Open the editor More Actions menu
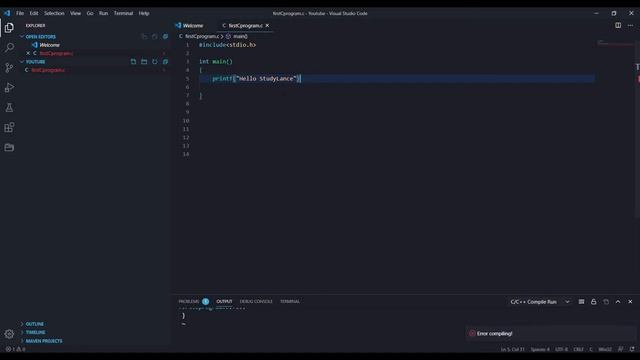The height and width of the screenshot is (360, 640). [630, 25]
